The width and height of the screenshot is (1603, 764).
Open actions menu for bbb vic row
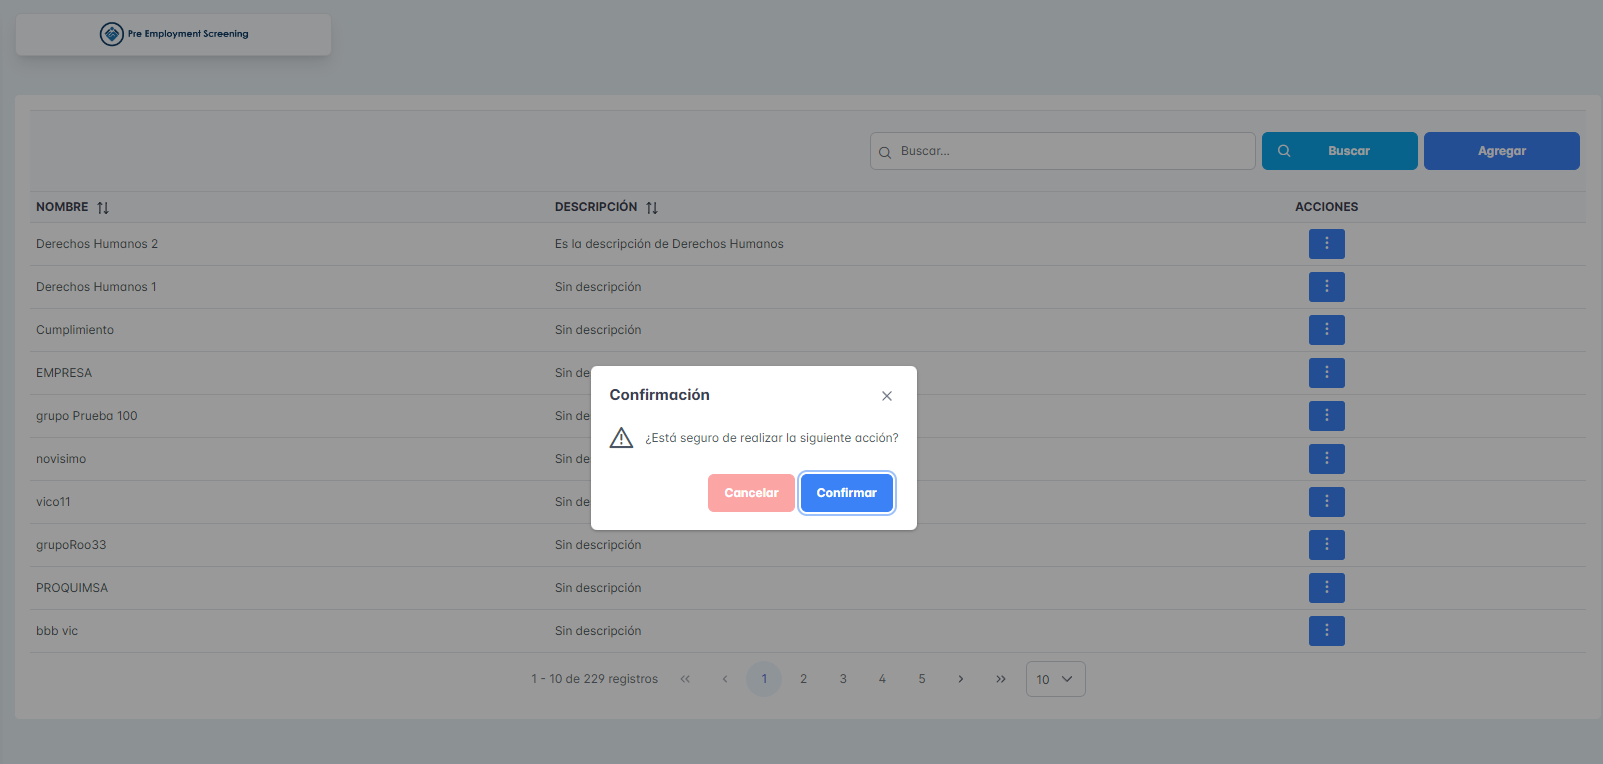(1326, 631)
